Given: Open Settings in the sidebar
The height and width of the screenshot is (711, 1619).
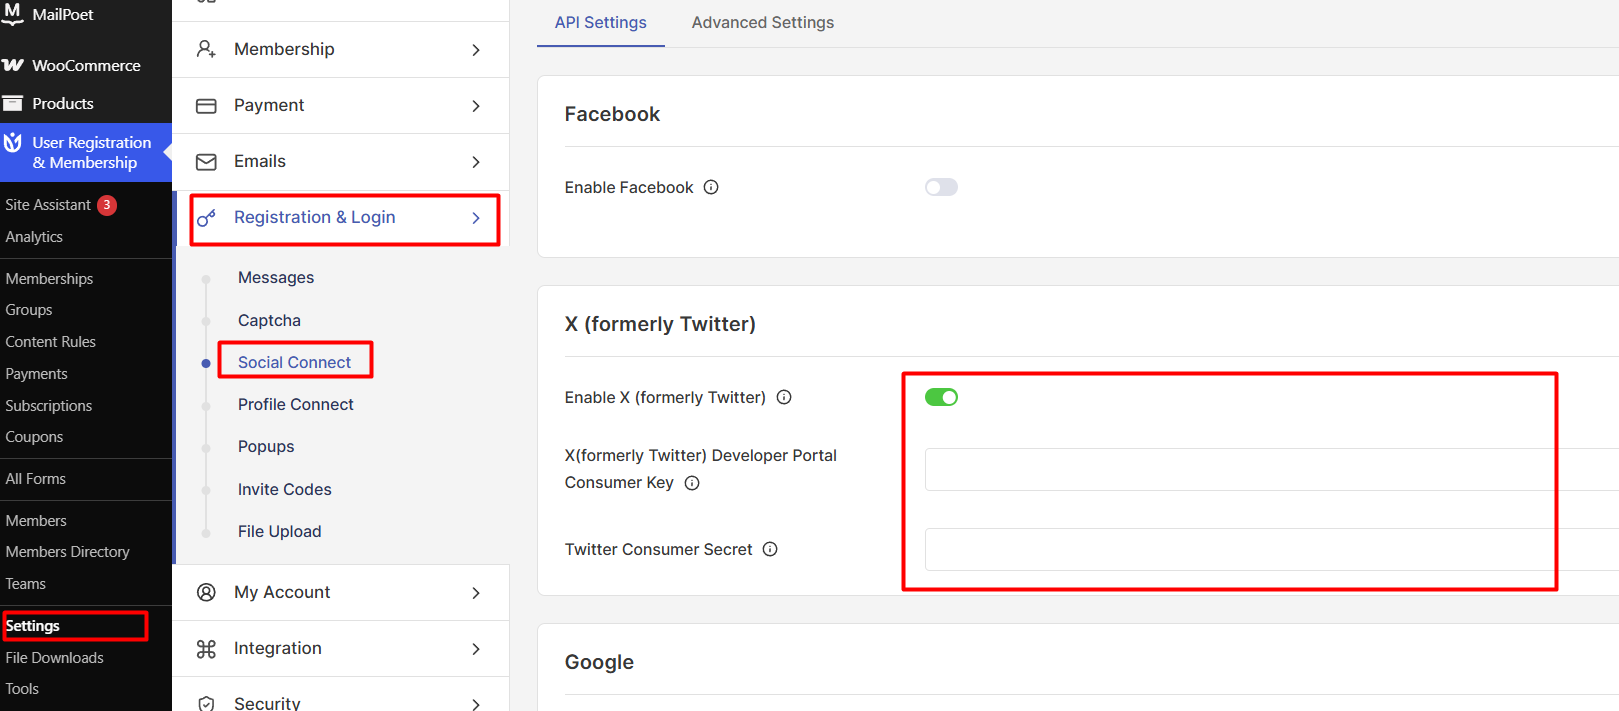Looking at the screenshot, I should pos(33,626).
